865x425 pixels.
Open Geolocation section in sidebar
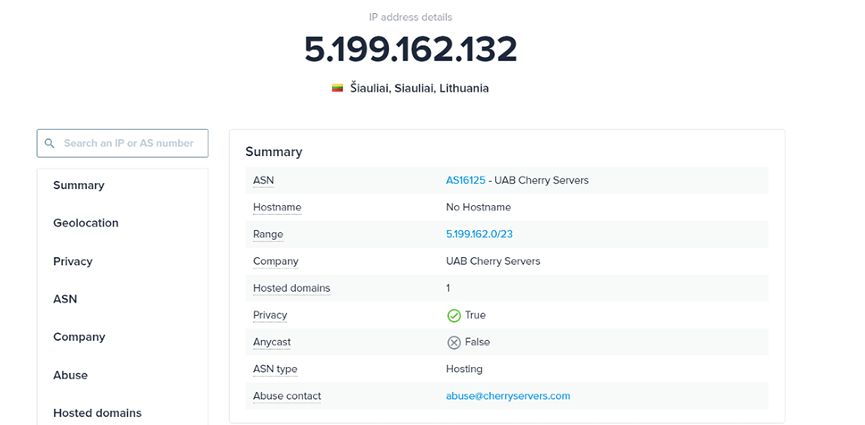pyautogui.click(x=86, y=223)
